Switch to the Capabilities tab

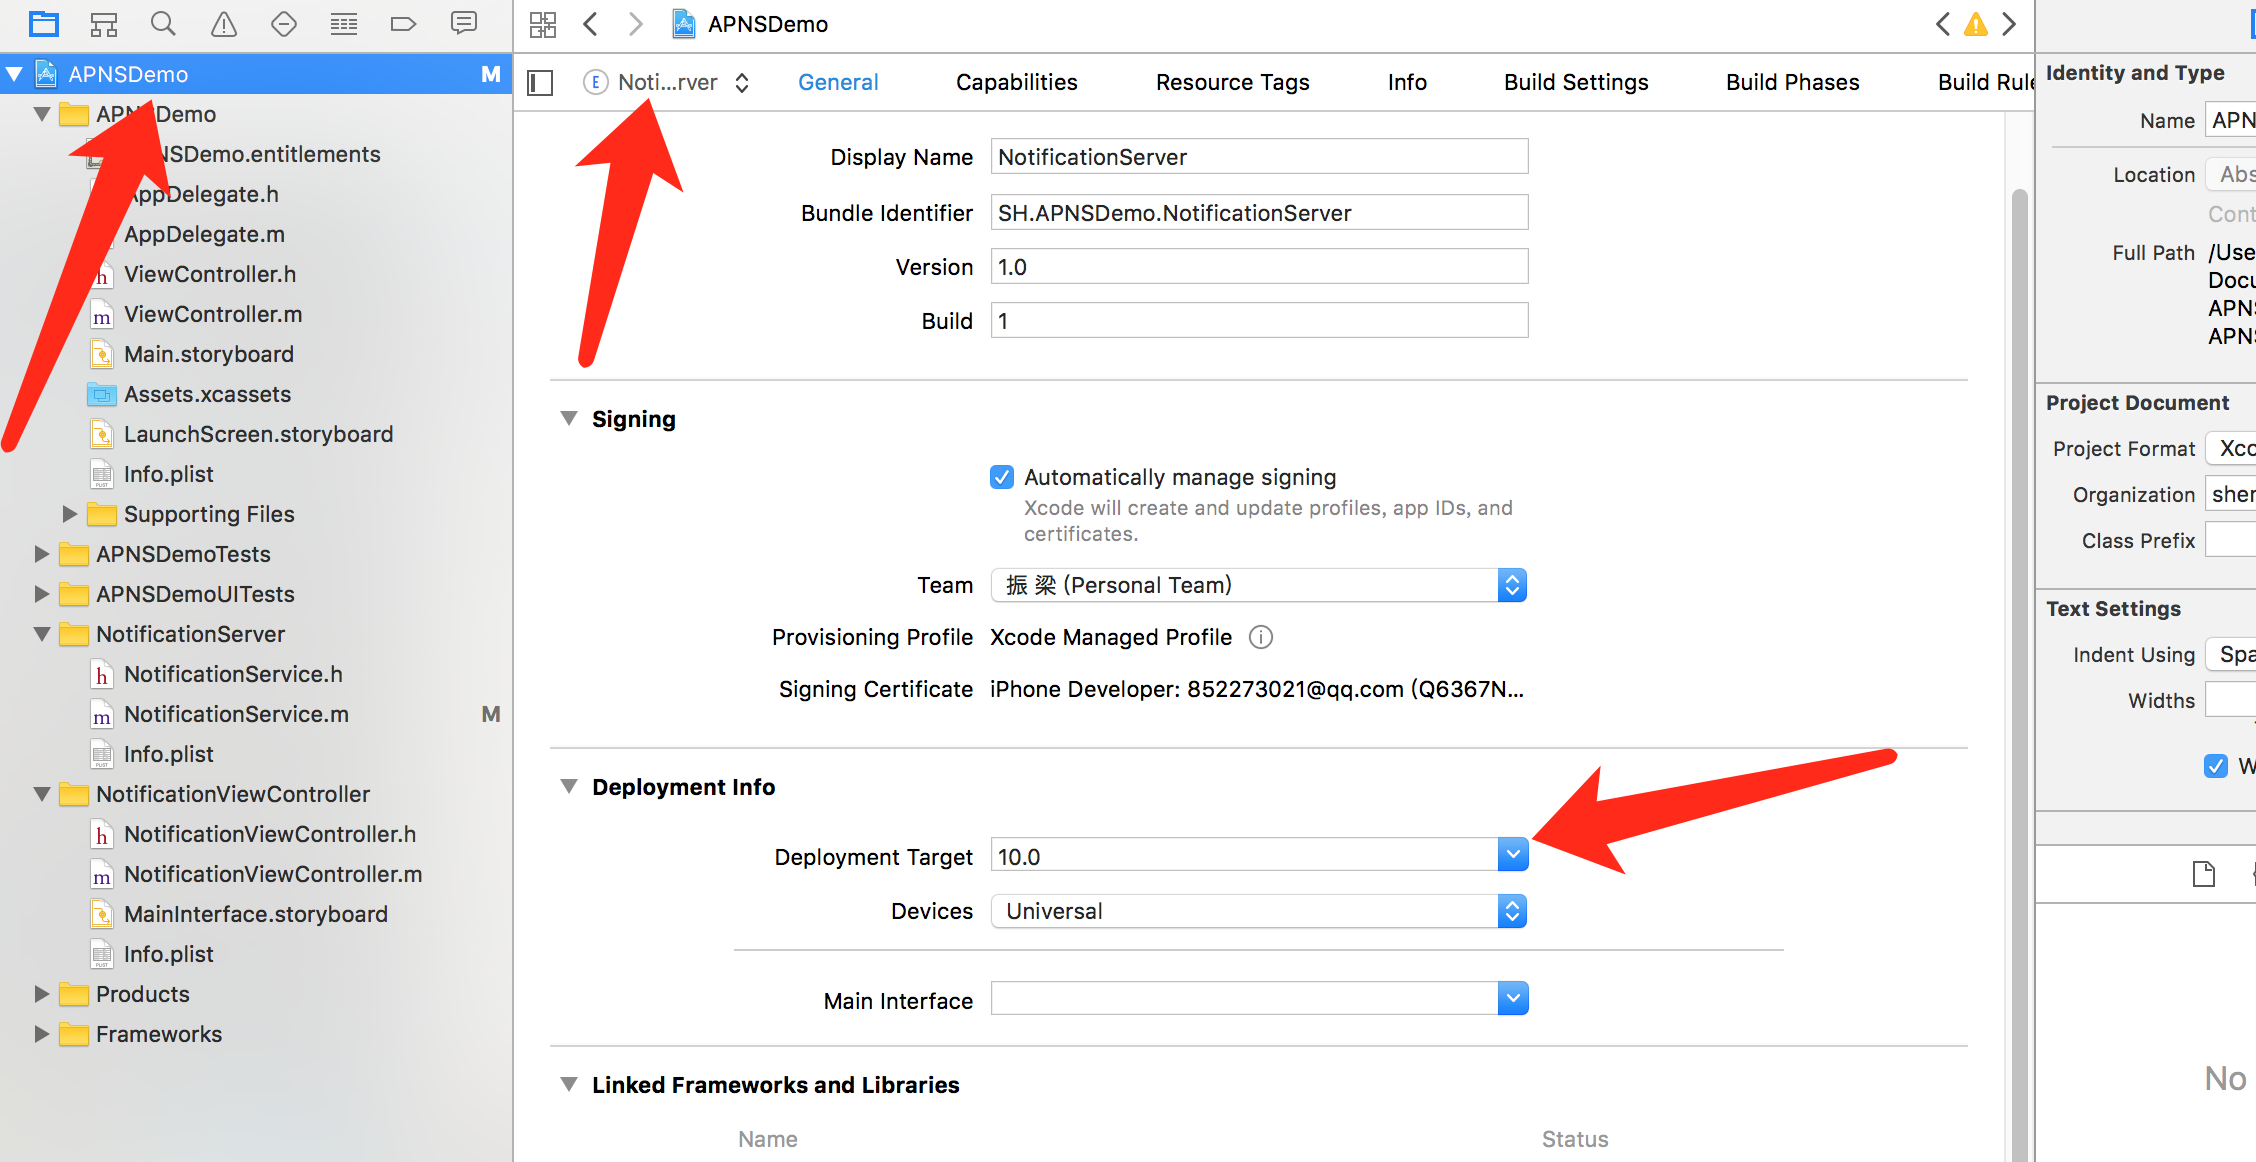tap(1017, 82)
